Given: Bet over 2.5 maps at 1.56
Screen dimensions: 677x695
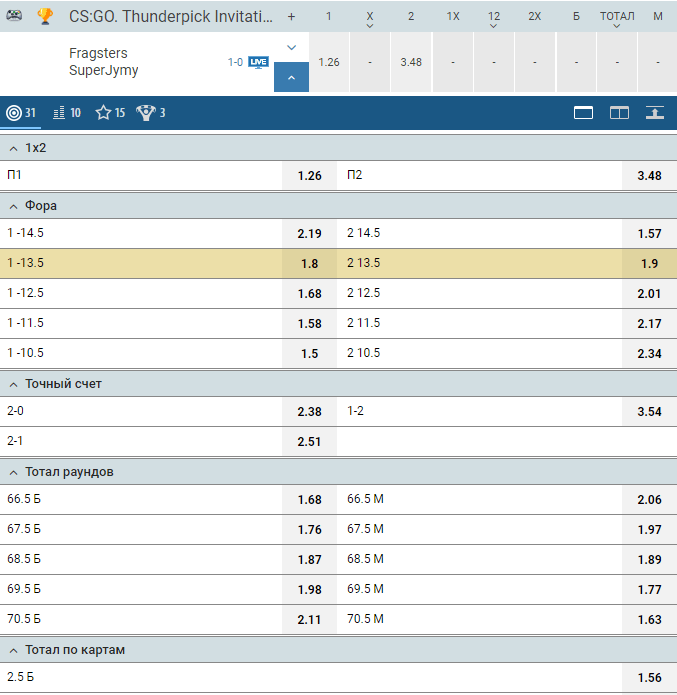Looking at the screenshot, I should point(649,678).
